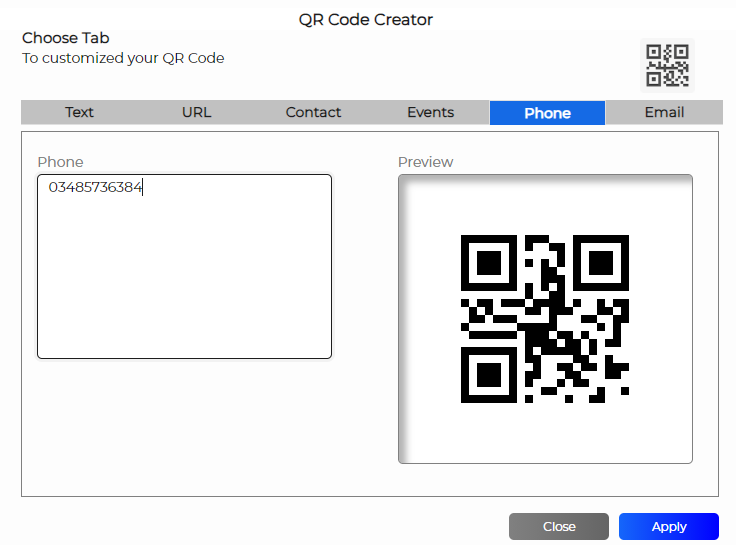Viewport: 736px width, 545px height.
Task: Switch to the Text tab
Action: pyautogui.click(x=79, y=112)
